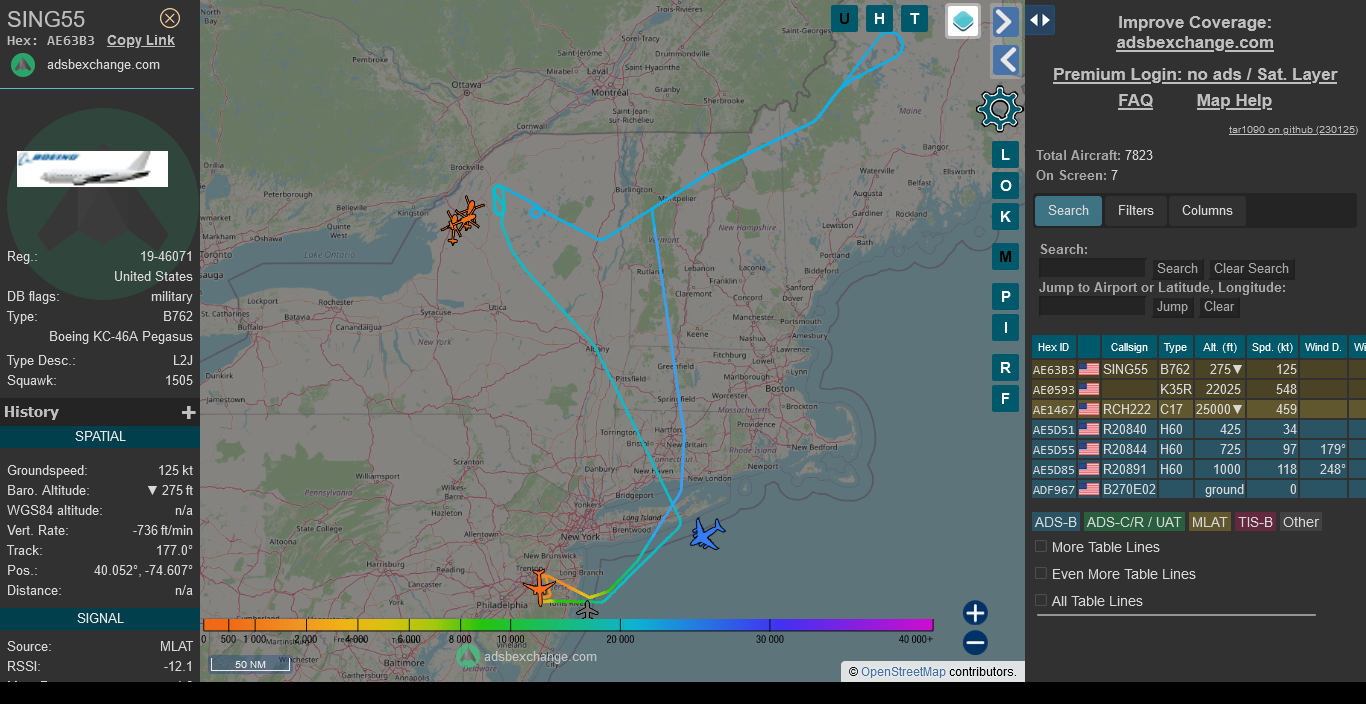Viewport: 1366px width, 704px height.
Task: Click the ADS-B legend swatch
Action: click(x=1056, y=522)
